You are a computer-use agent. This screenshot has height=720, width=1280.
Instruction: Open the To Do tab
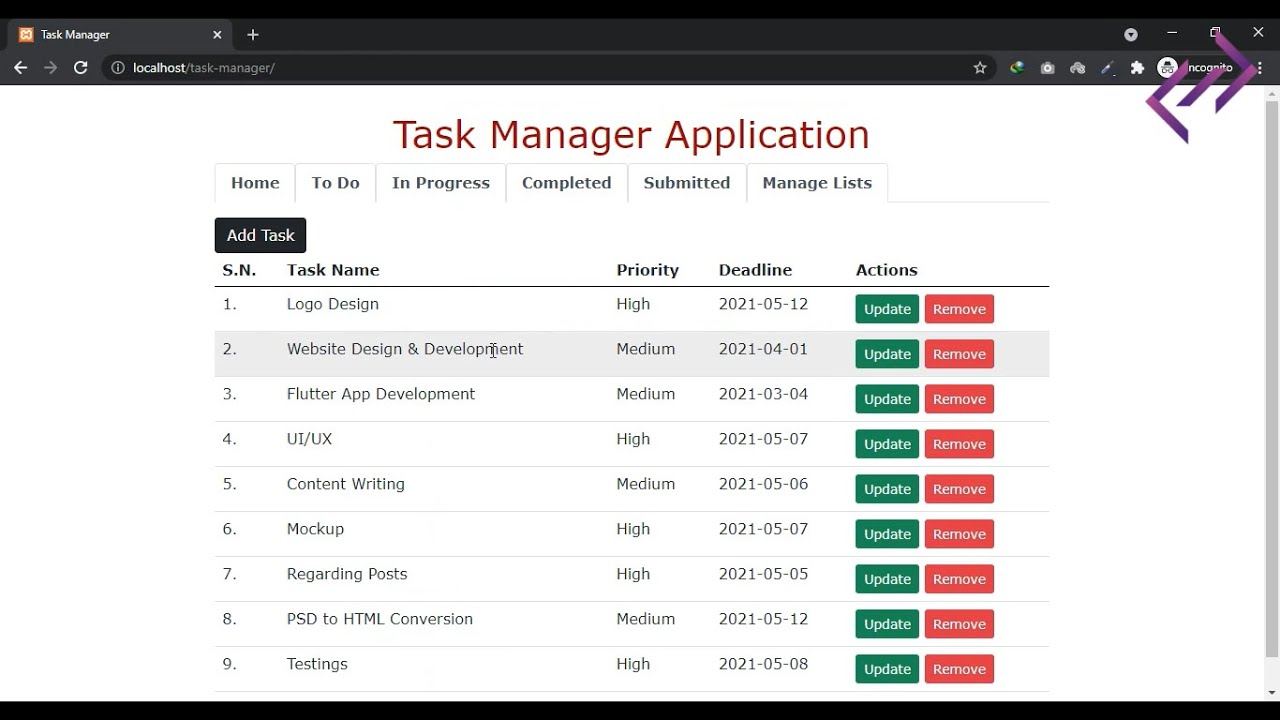pyautogui.click(x=335, y=183)
